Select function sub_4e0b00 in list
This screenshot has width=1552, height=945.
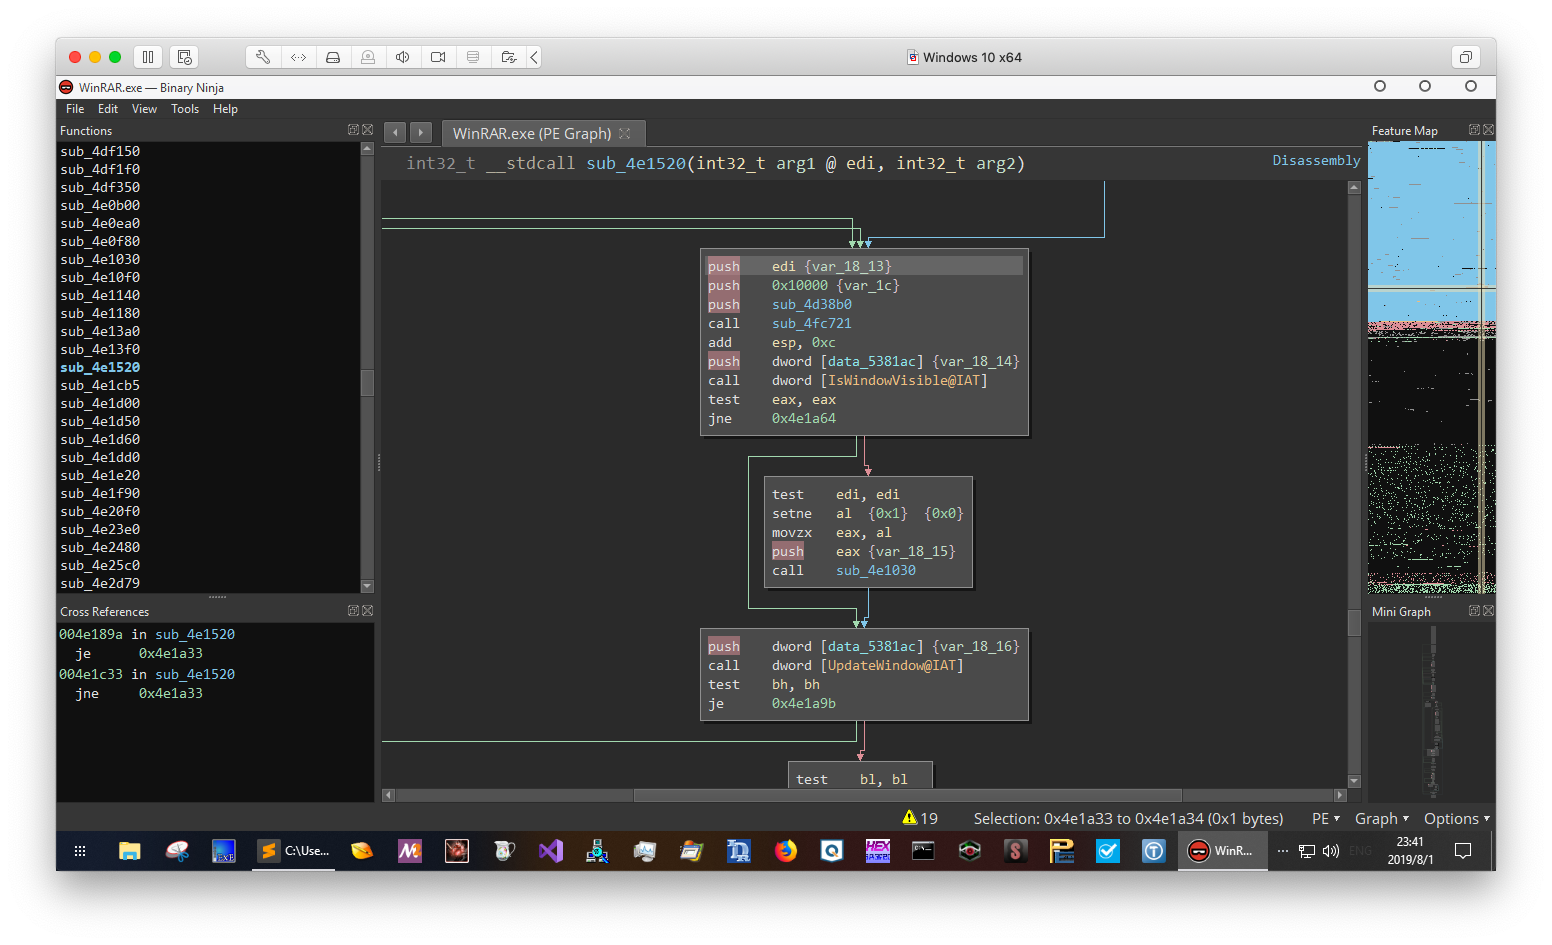[x=100, y=205]
